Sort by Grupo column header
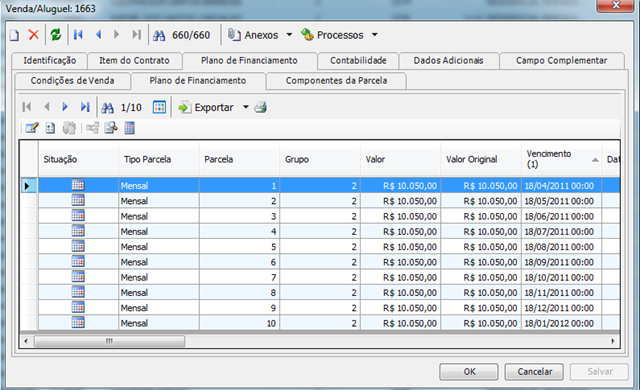 pyautogui.click(x=320, y=160)
